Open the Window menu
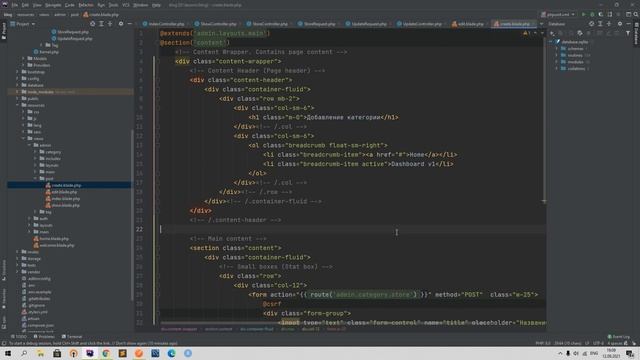Viewport: 640px width, 360px height. point(141,5)
